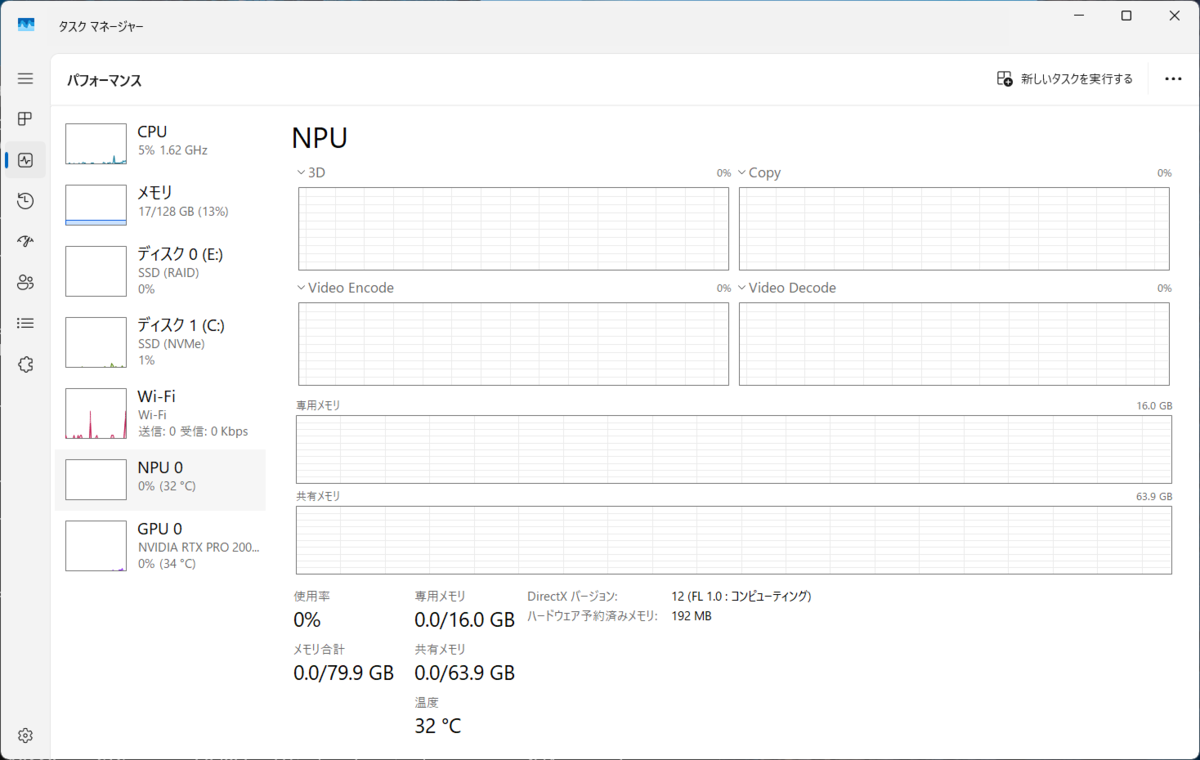Click 新しいタスクを実行する button

1065,79
